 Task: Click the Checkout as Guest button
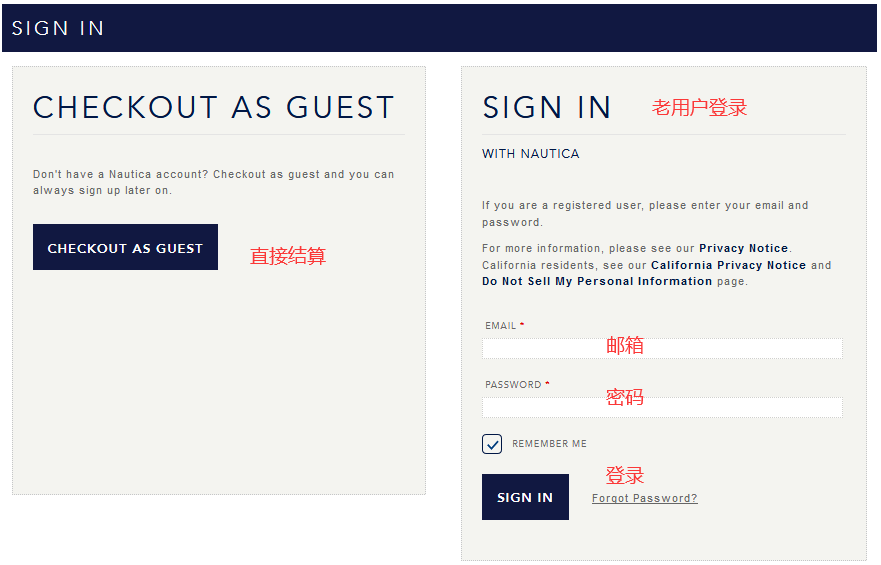coord(125,247)
